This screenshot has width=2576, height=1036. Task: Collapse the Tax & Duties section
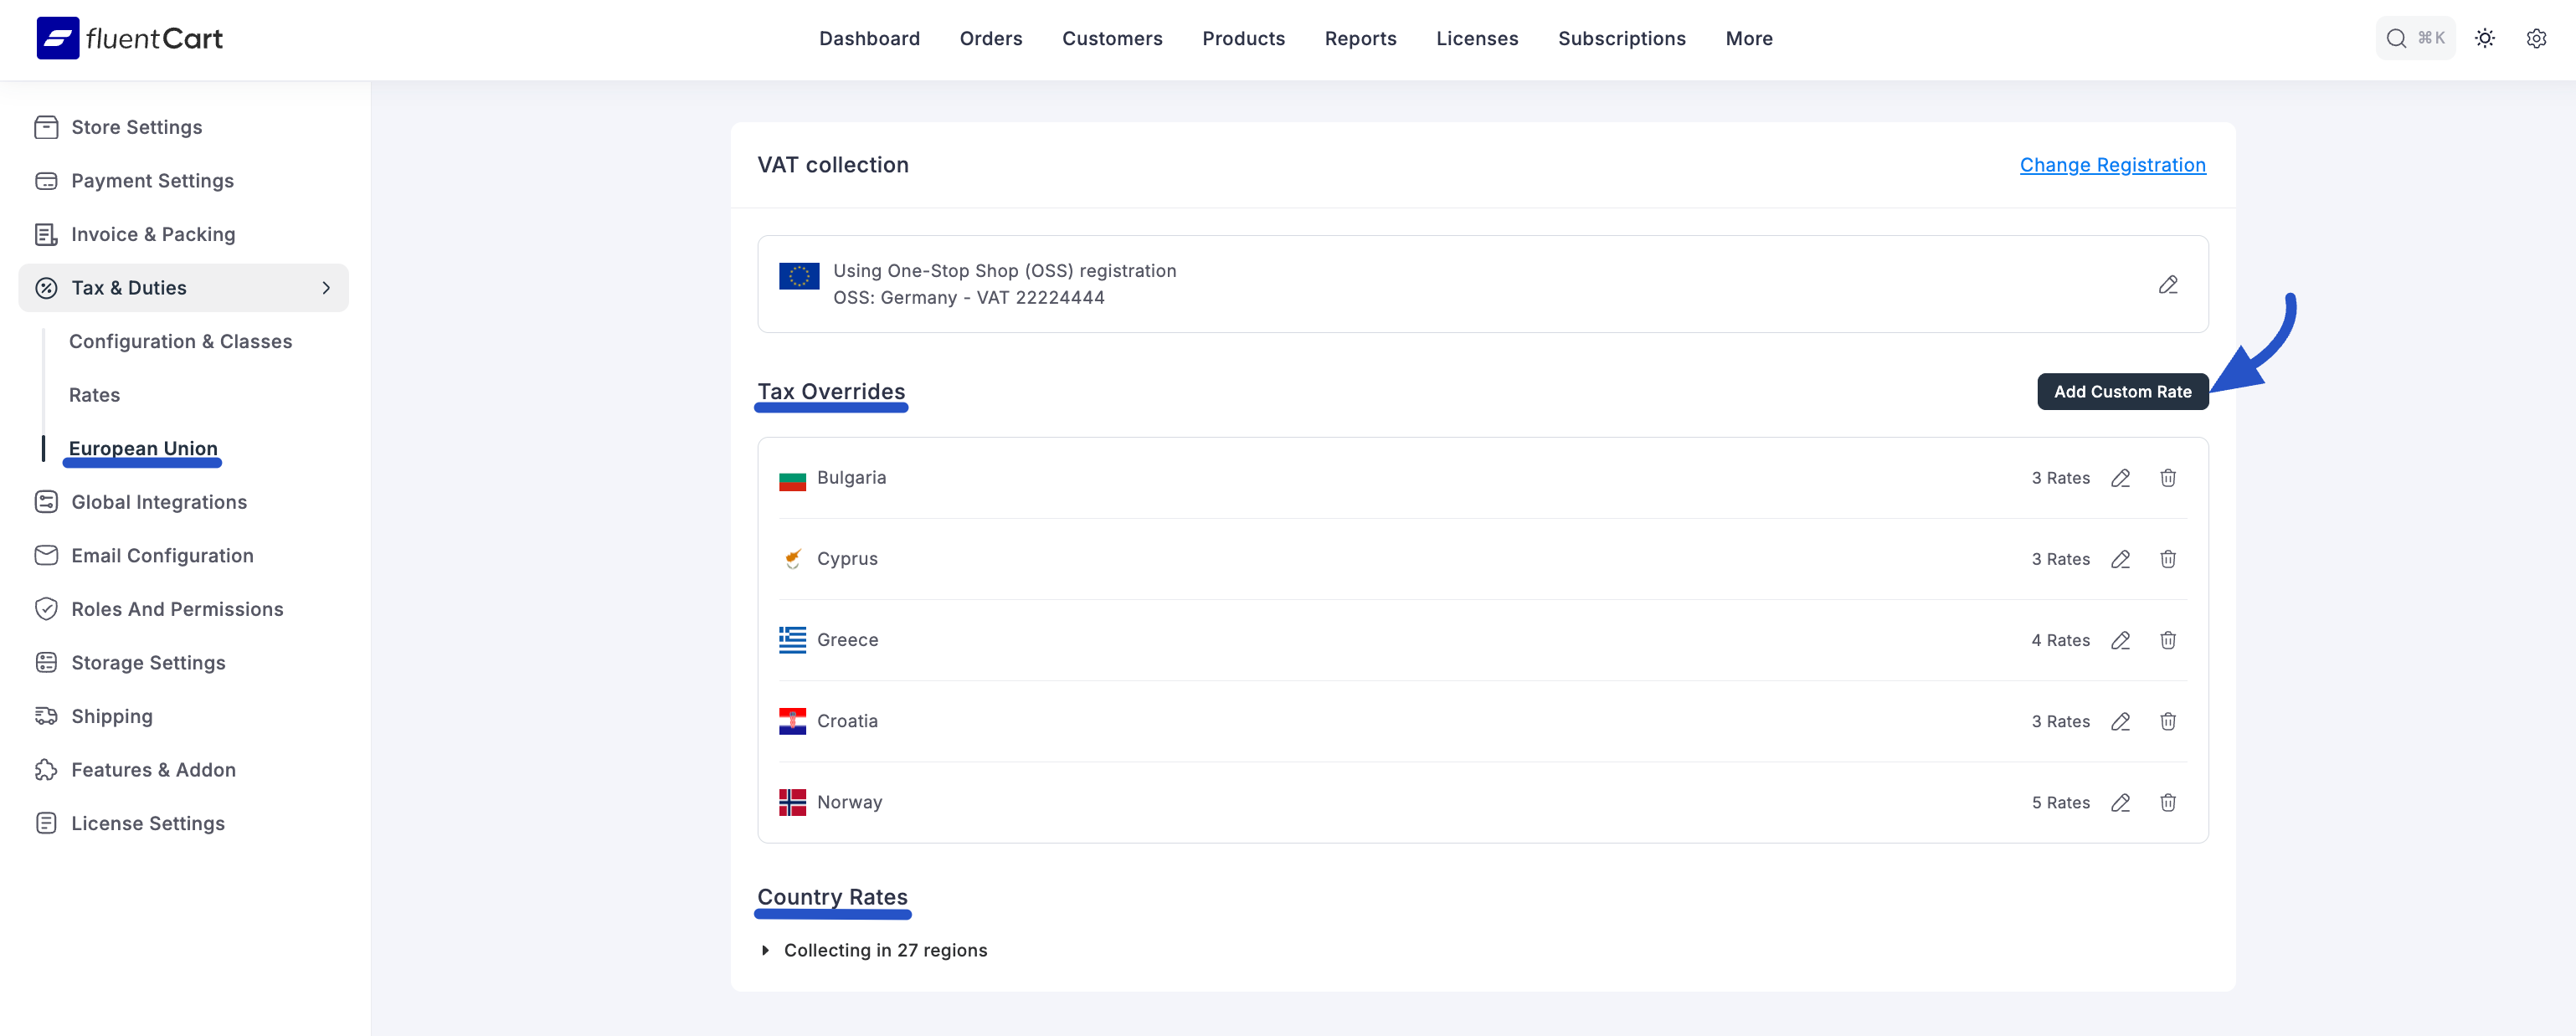[325, 288]
